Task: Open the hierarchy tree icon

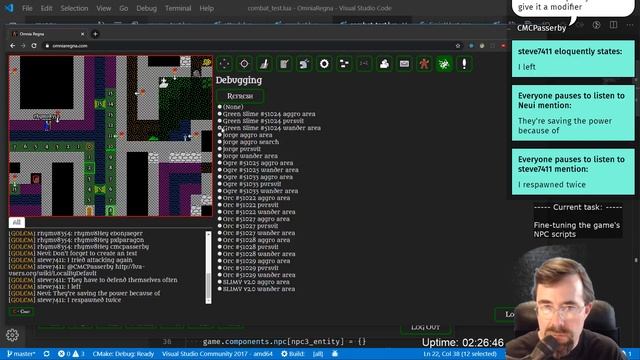Action: point(344,64)
